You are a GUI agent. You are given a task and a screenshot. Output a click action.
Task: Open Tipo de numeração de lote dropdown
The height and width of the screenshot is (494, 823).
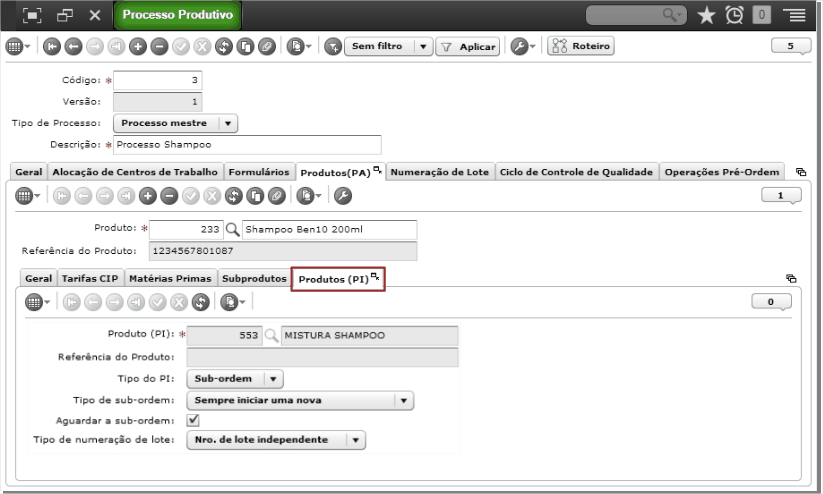click(x=276, y=440)
